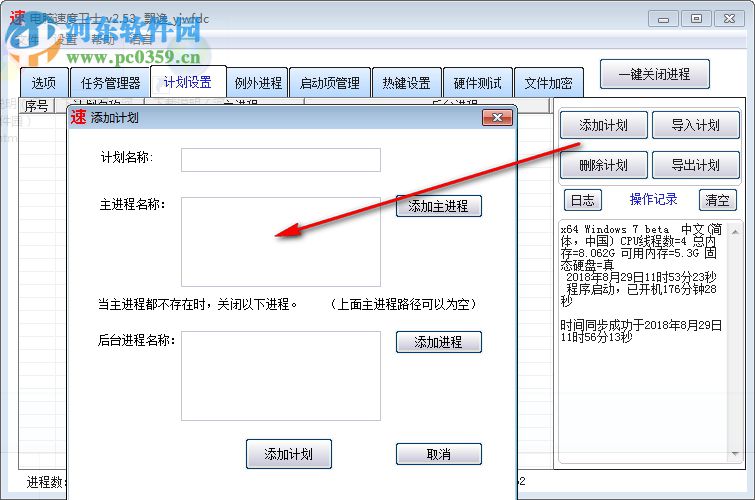
Task: Open the 日志 log button
Action: [583, 200]
